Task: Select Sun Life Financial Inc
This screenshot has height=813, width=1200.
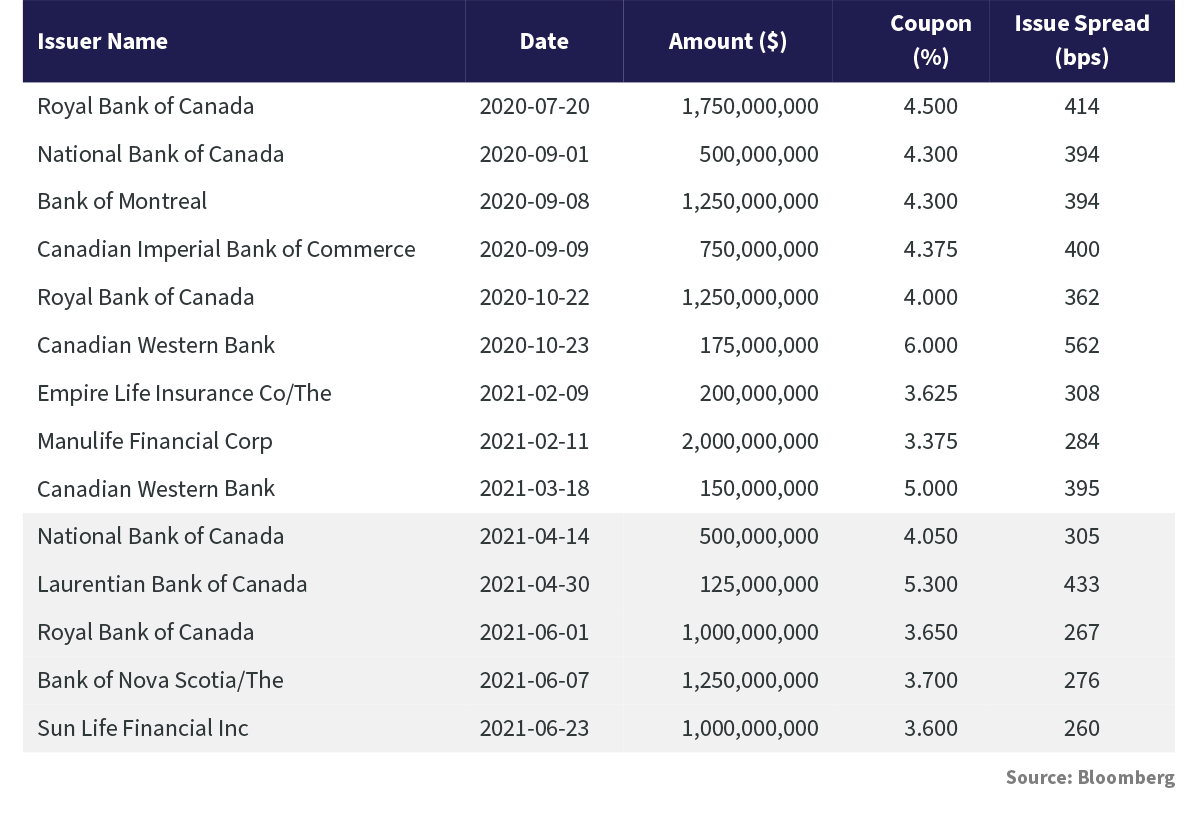Action: pos(143,728)
